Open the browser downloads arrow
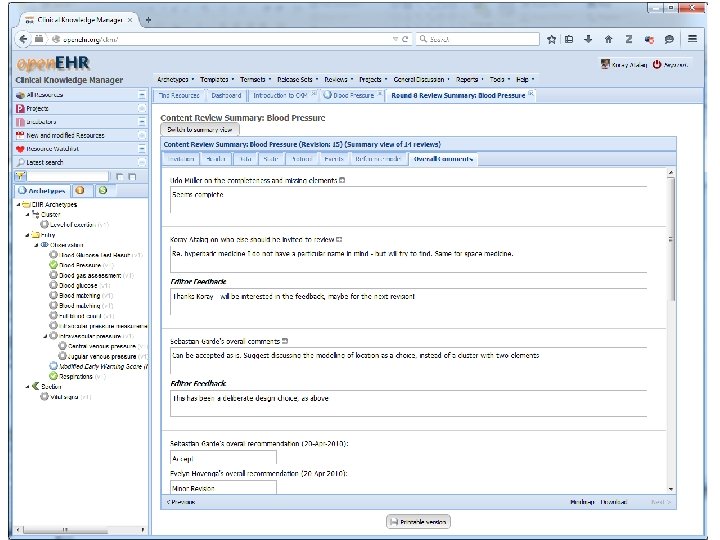 pos(588,39)
